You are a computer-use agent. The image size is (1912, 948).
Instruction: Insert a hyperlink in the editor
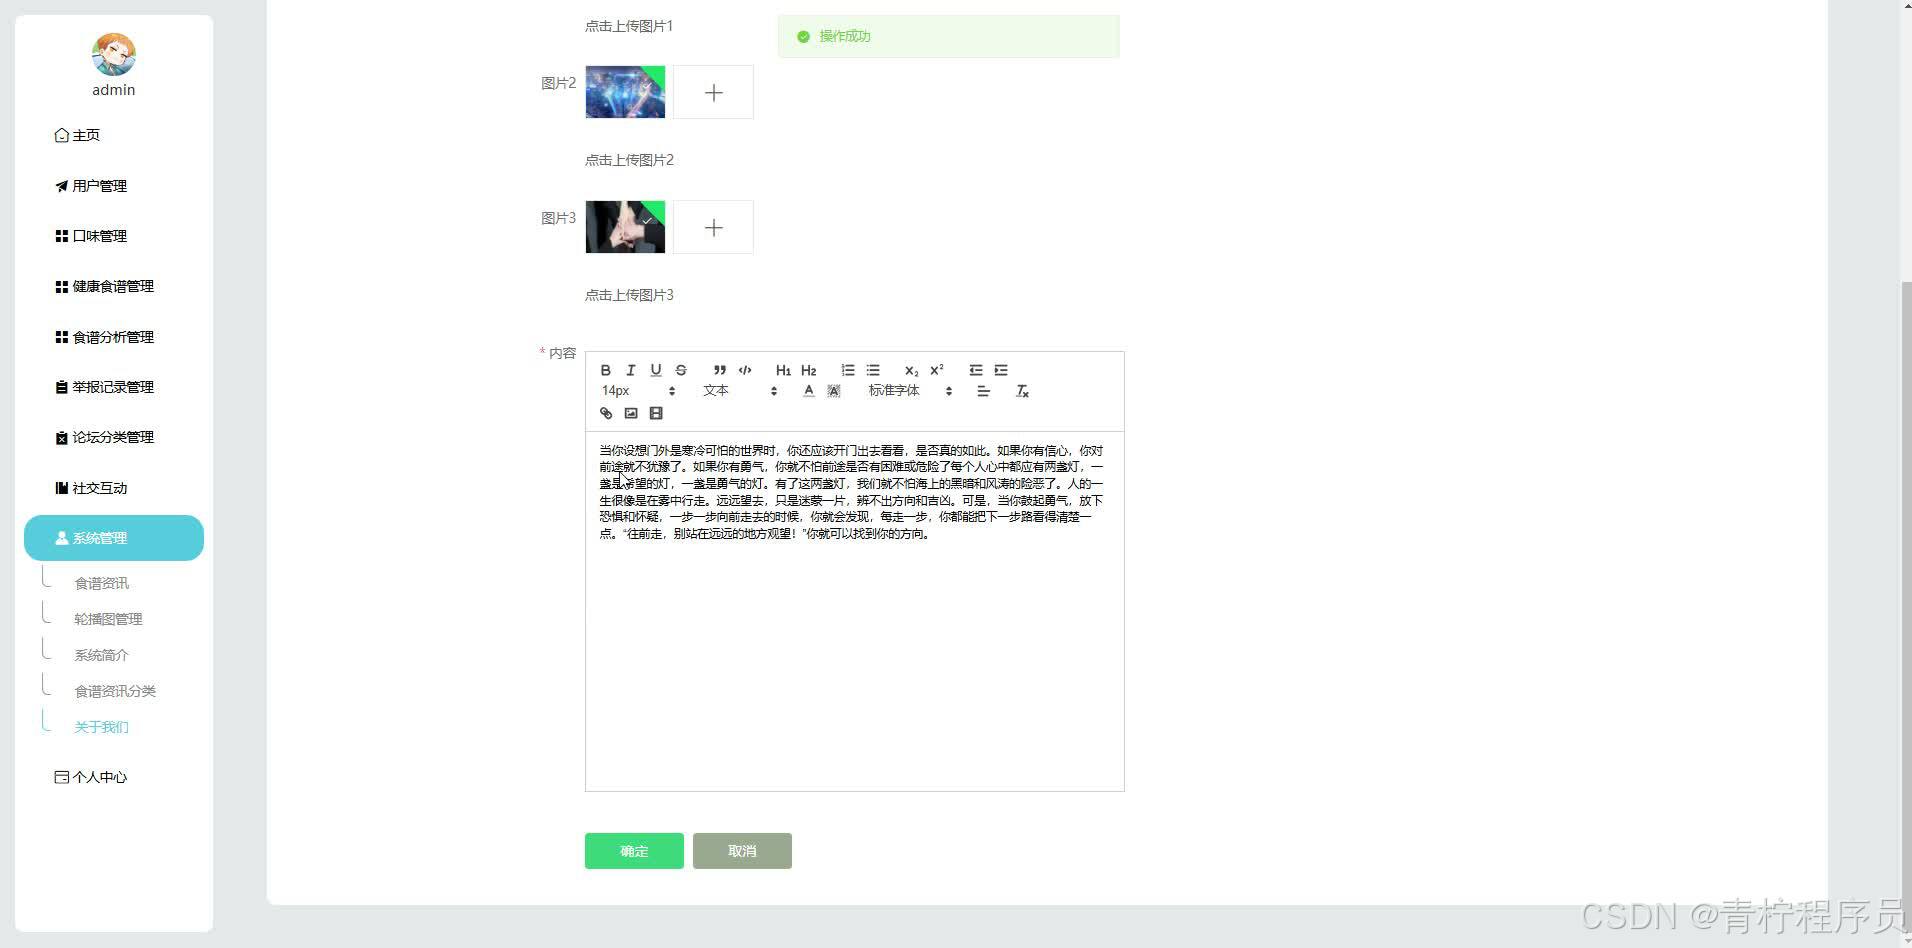pos(606,412)
